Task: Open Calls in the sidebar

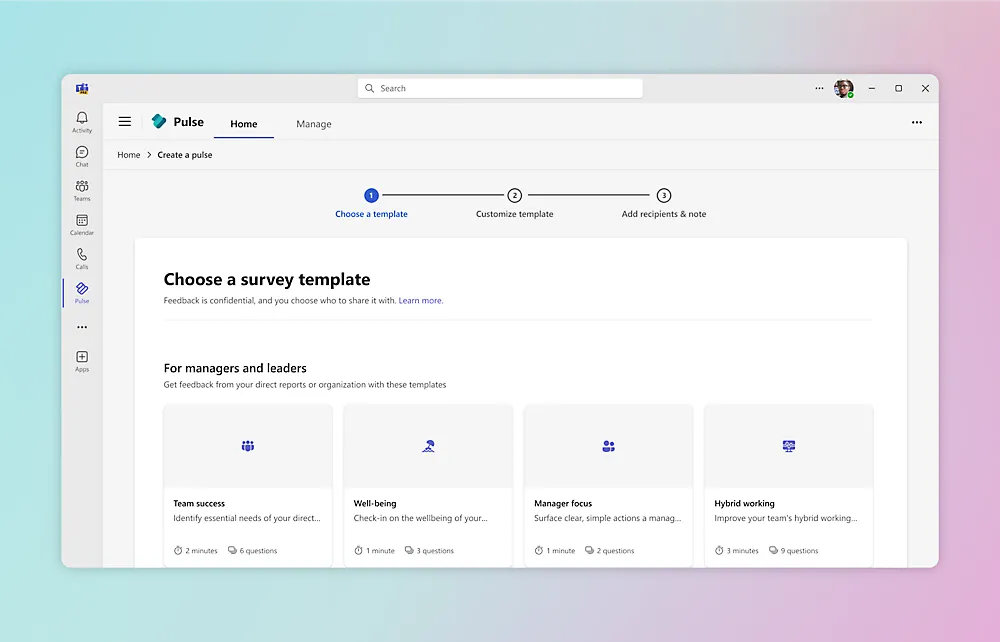Action: [82, 258]
